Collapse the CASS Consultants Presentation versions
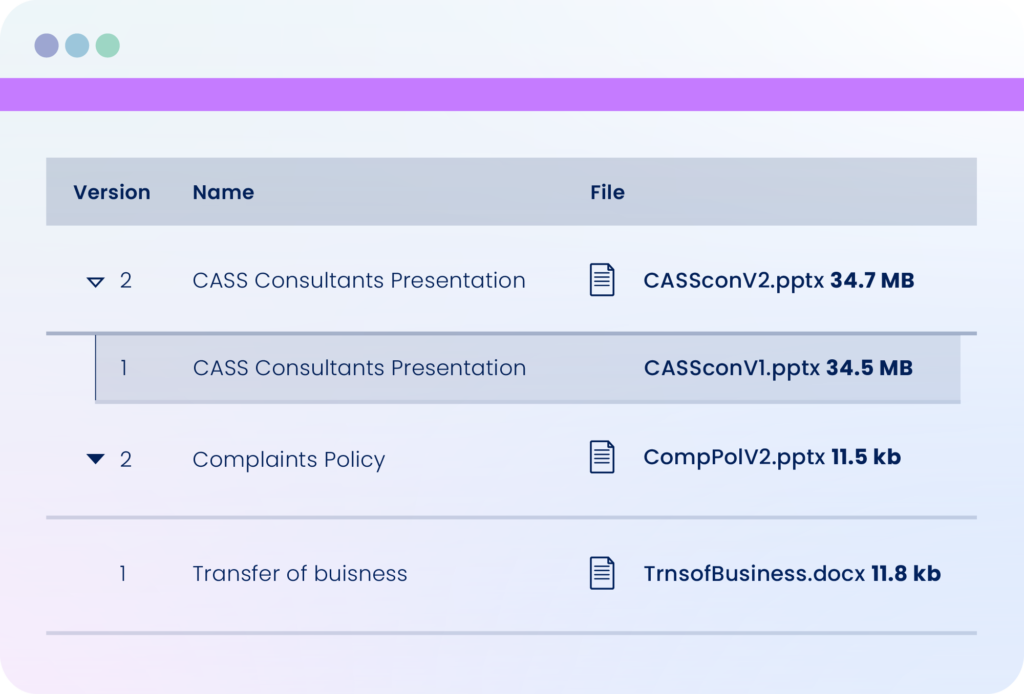1024x694 pixels. [95, 282]
